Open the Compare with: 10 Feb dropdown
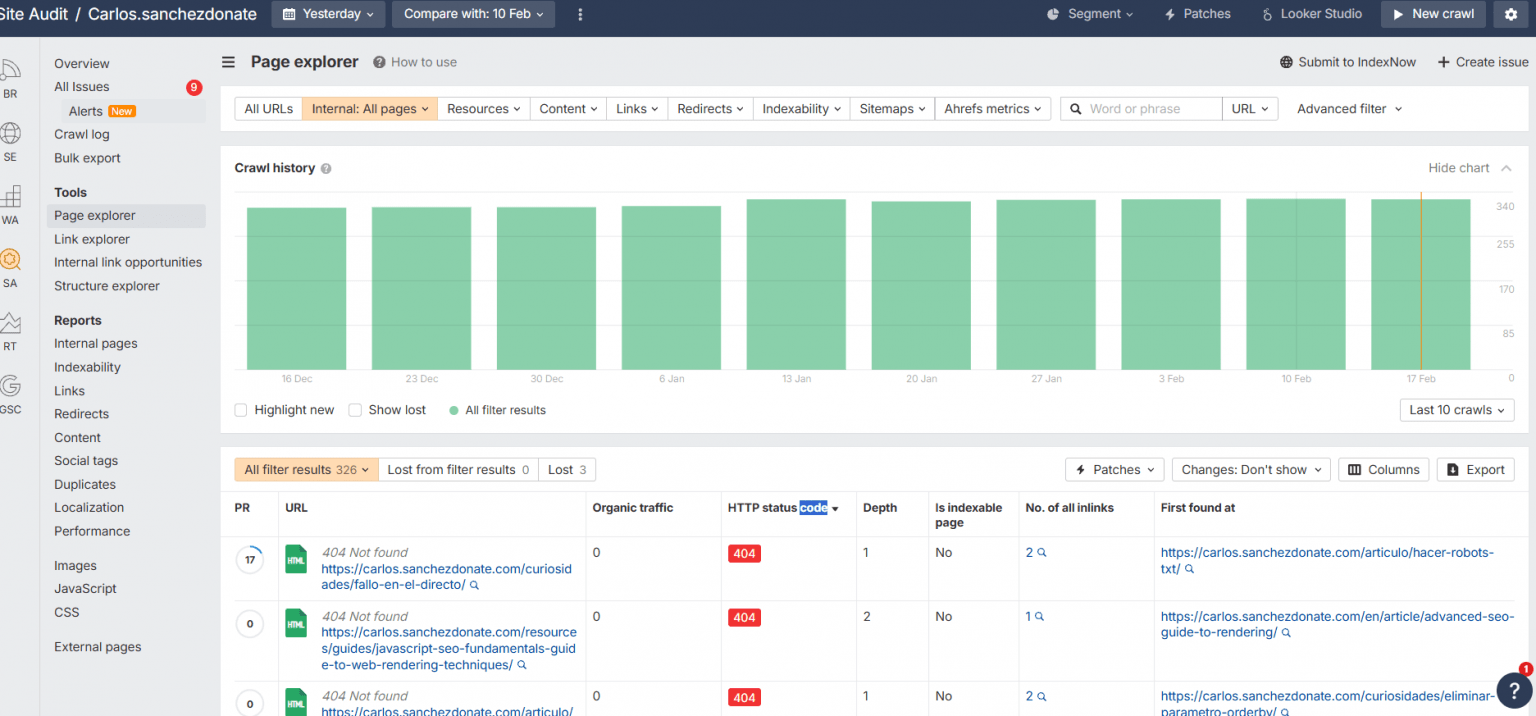Screen dimensions: 1536x716 473,14
